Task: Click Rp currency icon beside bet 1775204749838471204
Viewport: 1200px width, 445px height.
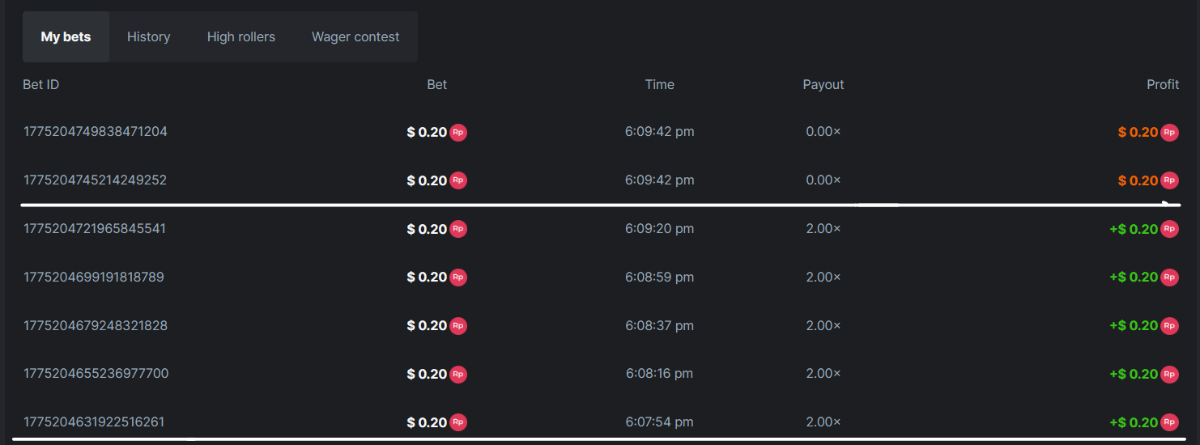Action: click(x=458, y=132)
